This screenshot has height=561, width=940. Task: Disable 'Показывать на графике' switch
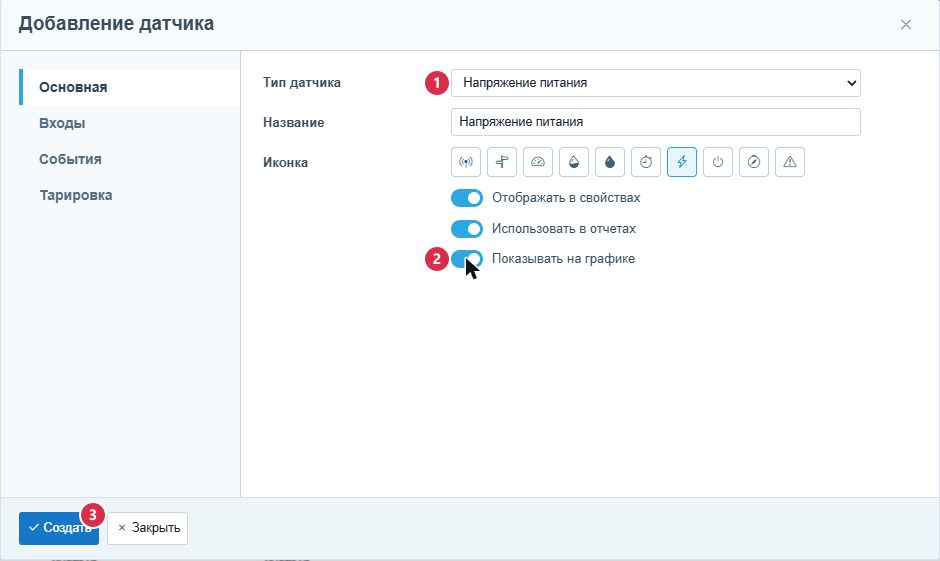tap(466, 259)
